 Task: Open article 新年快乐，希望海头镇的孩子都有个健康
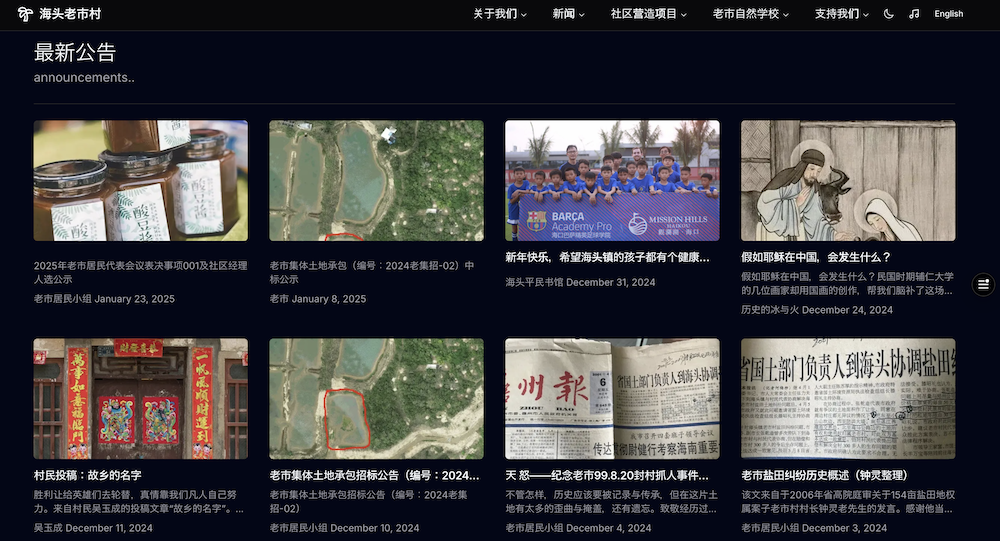(607, 257)
